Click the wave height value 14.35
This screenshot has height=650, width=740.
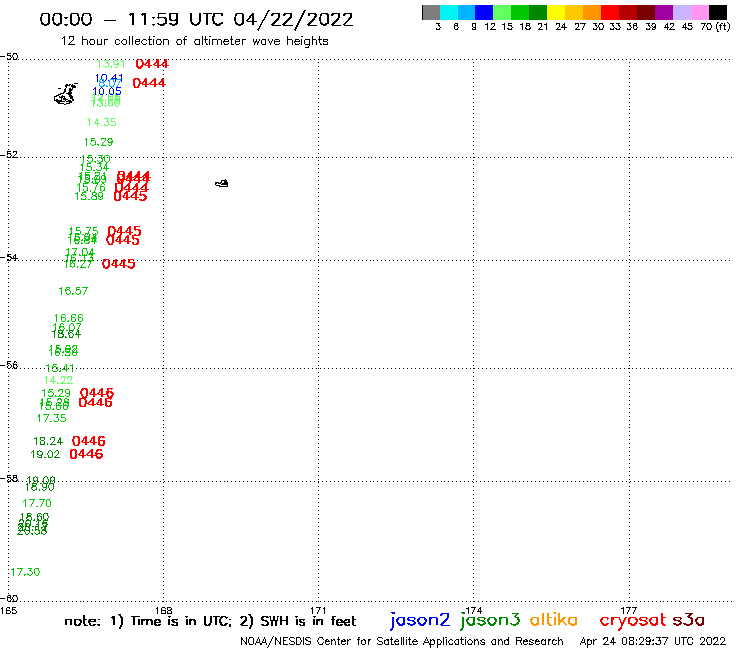tap(101, 122)
